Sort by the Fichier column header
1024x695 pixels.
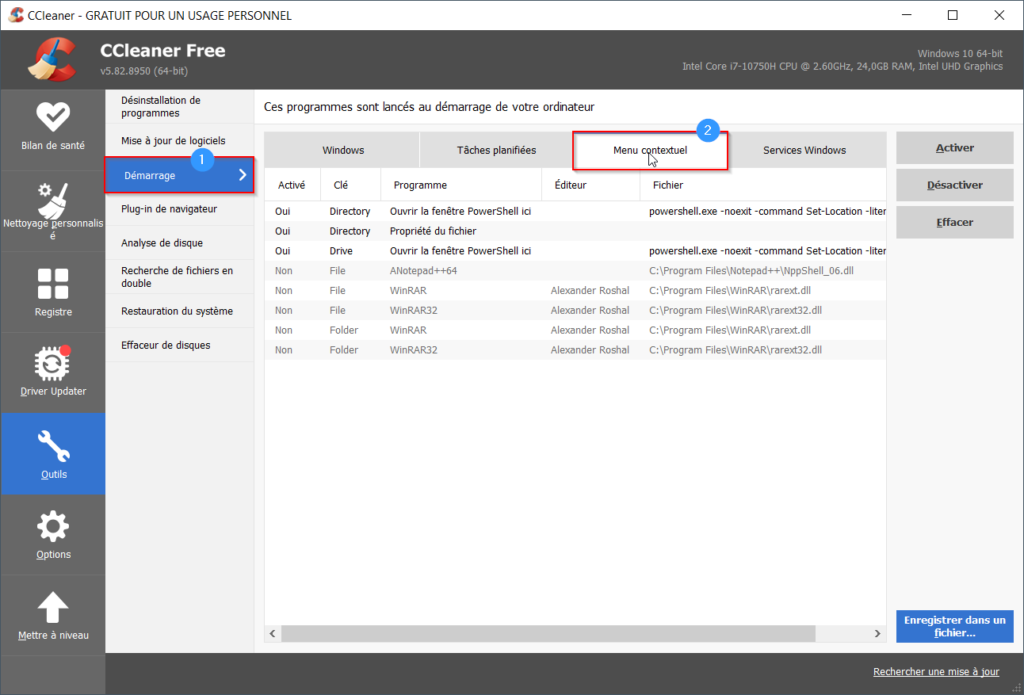[x=763, y=185]
